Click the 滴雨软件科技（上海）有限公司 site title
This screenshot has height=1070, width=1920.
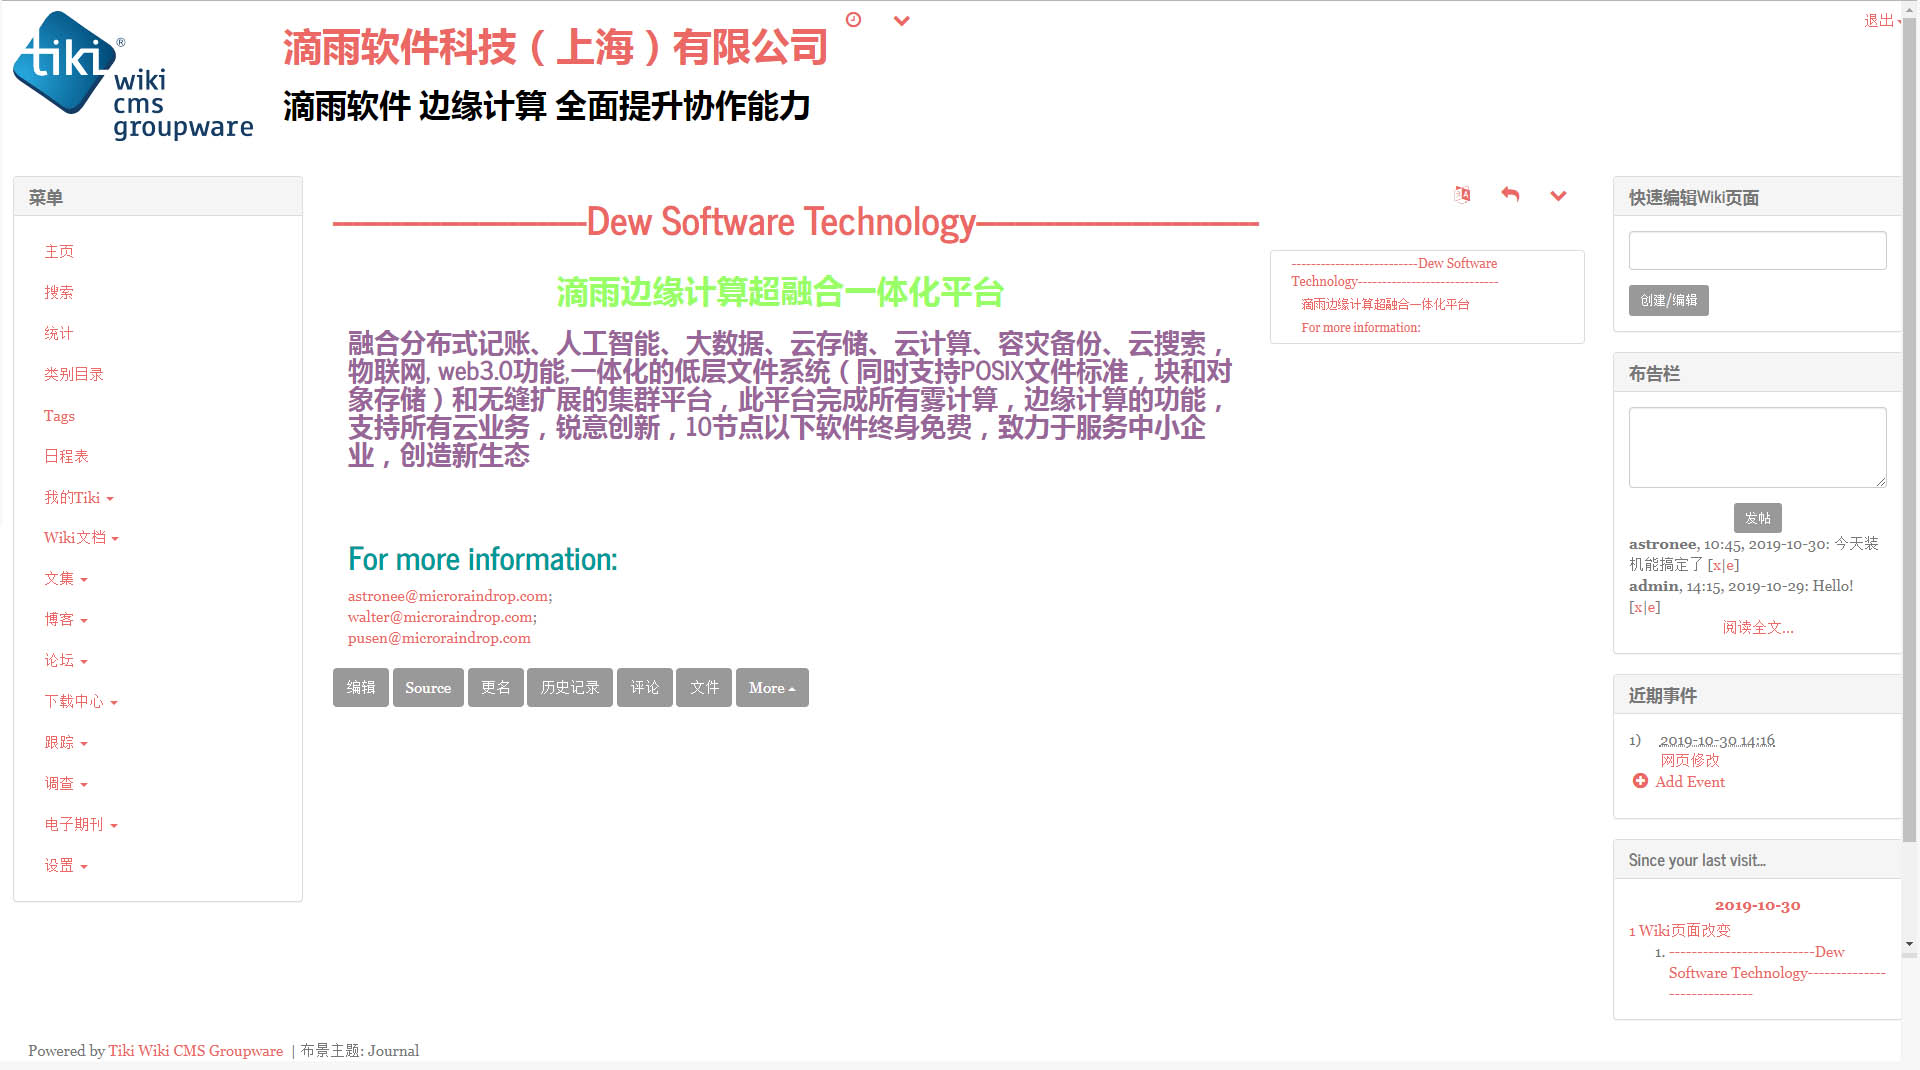[x=555, y=48]
